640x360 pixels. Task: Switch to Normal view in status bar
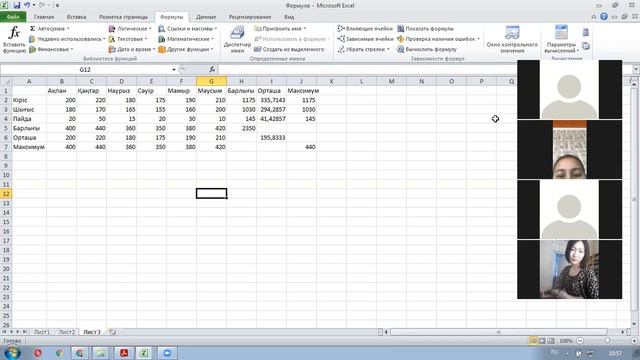[533, 340]
